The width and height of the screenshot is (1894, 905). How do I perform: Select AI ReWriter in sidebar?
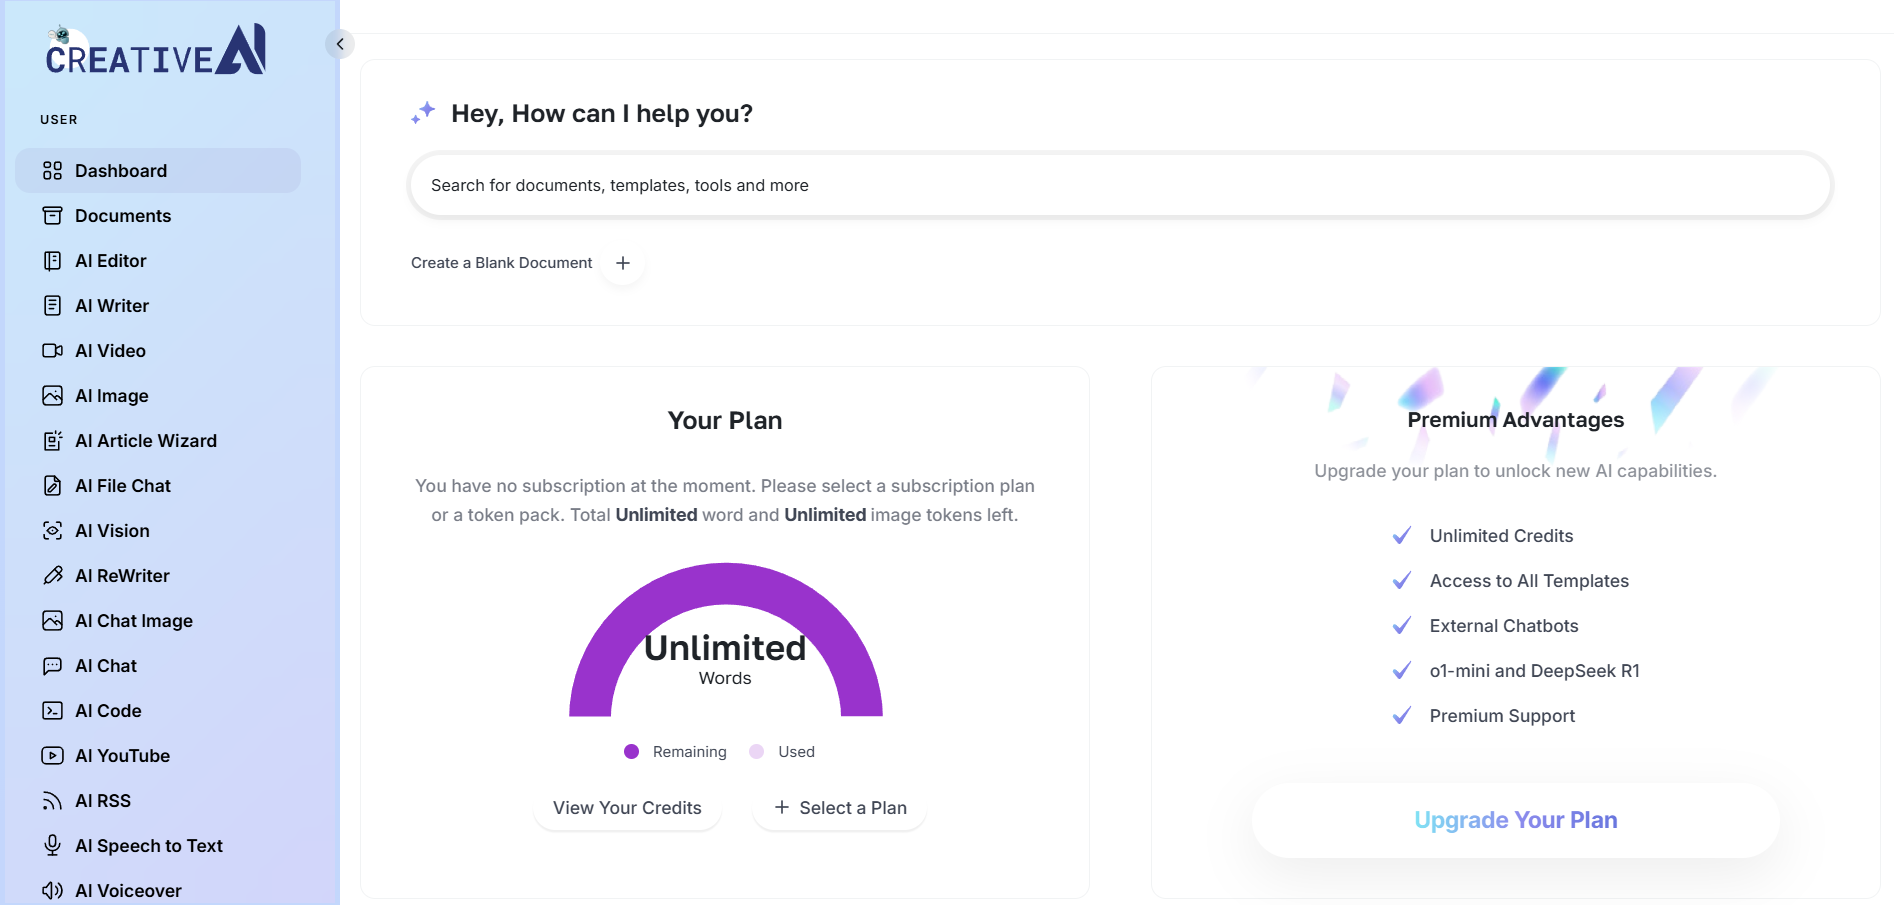point(158,576)
